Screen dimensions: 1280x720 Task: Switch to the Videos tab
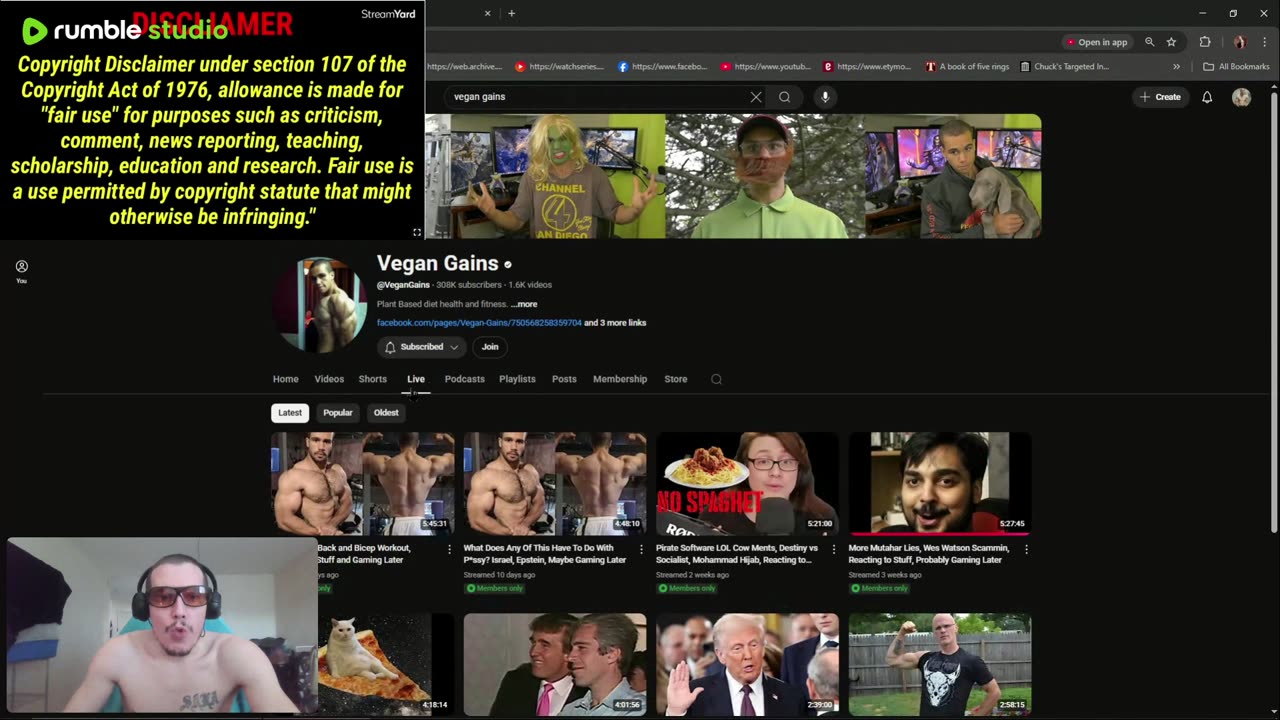tap(329, 379)
